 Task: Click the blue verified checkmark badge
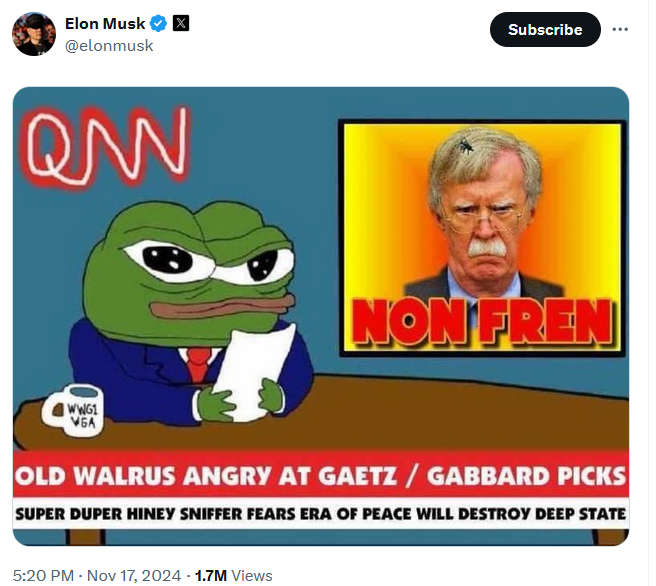(159, 24)
